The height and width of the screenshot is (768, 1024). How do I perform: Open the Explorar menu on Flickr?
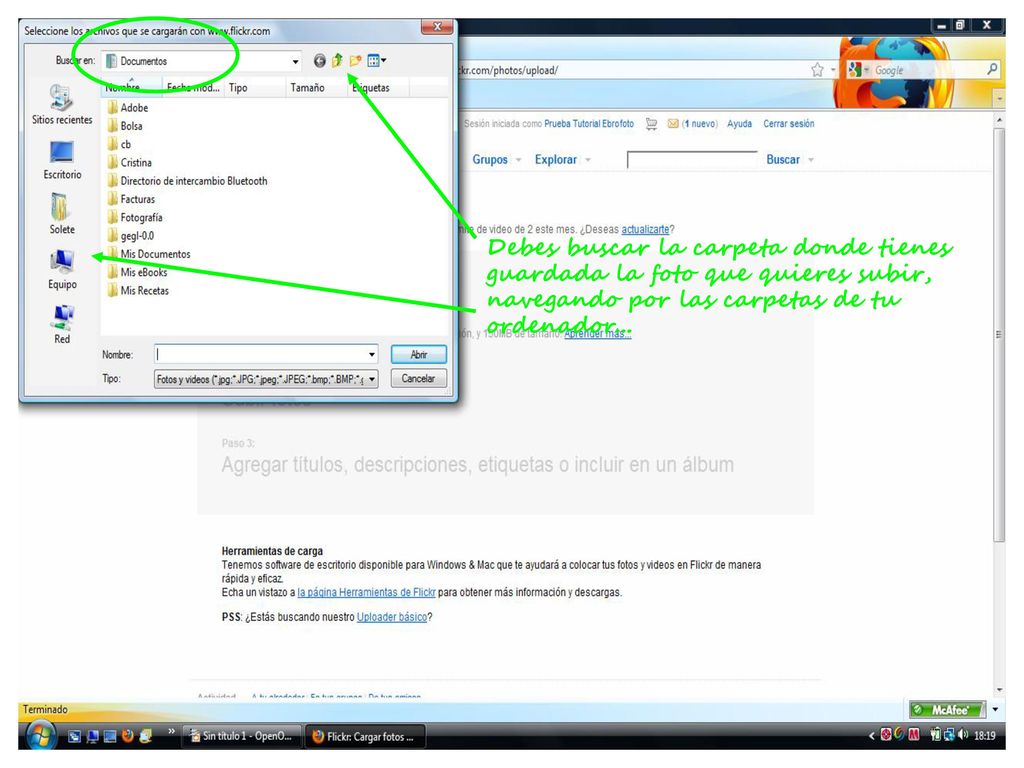point(556,159)
